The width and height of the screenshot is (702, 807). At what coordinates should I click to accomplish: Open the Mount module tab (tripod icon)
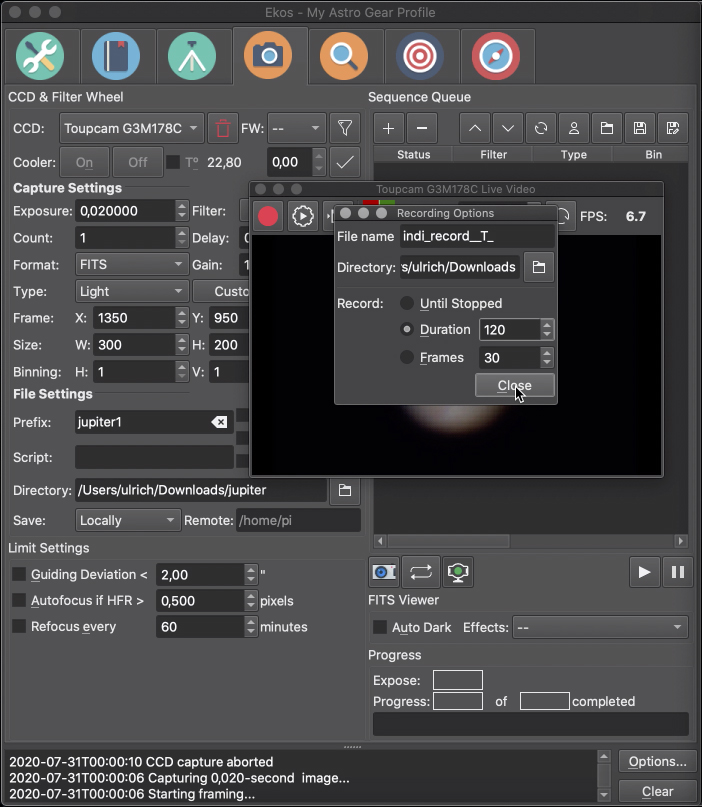(192, 56)
